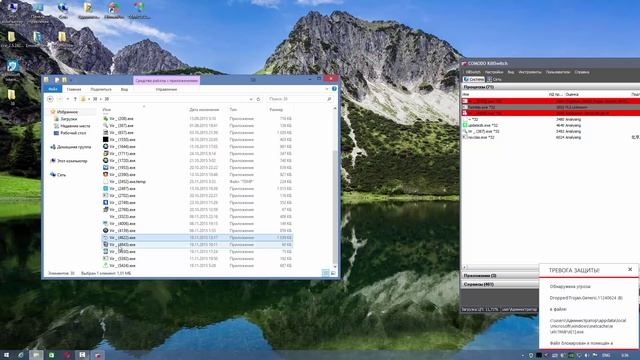Click Explorer vertical scrollbar thumb
The height and width of the screenshot is (360, 640).
click(x=335, y=208)
